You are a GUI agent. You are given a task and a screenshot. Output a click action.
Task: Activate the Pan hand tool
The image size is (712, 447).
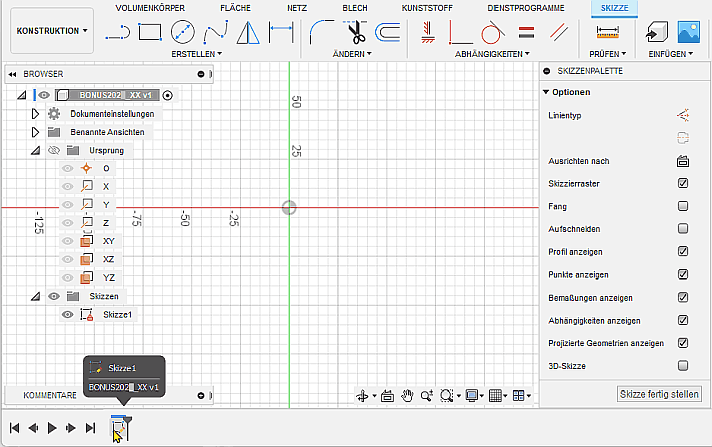point(408,396)
